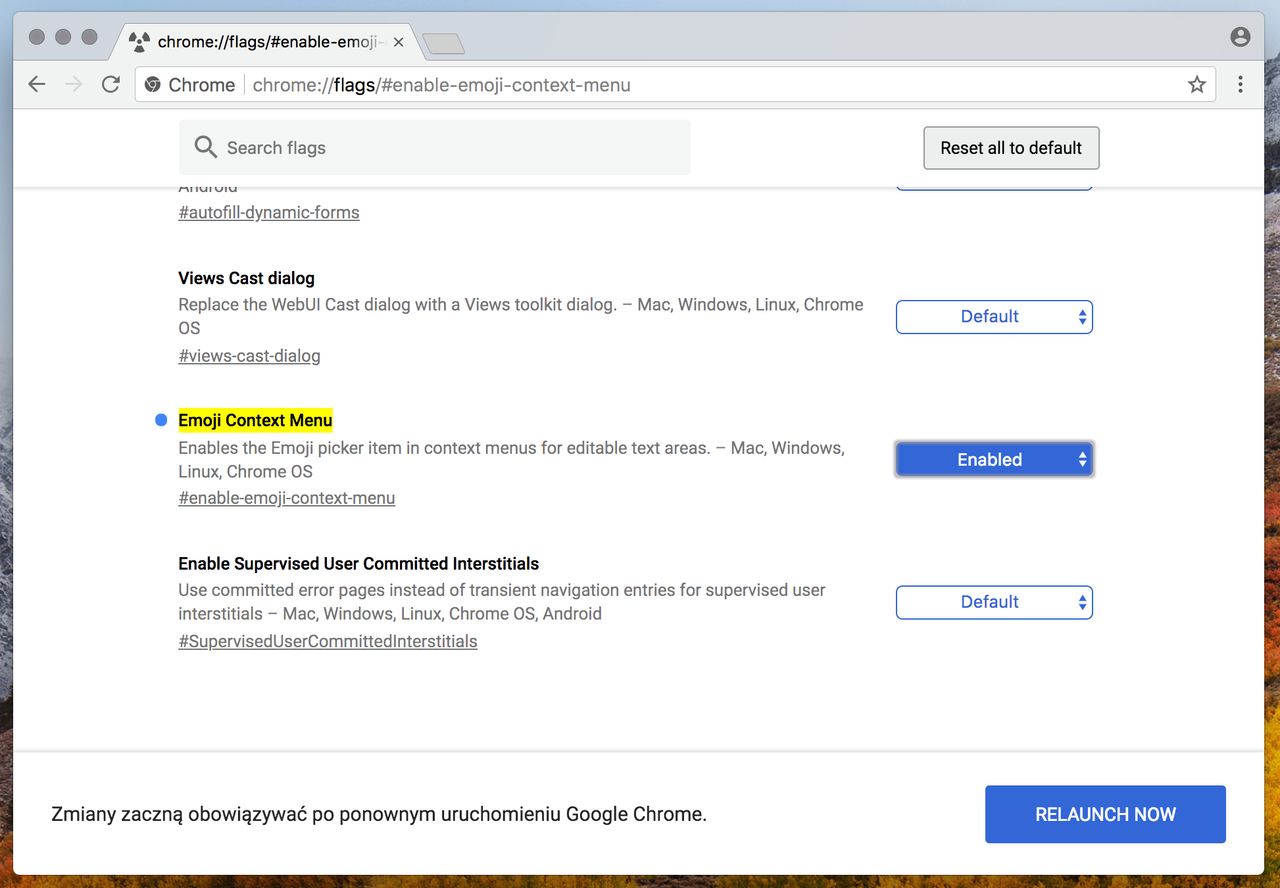
Task: Open the Emoji Context Menu Enabled dropdown
Action: tap(994, 460)
